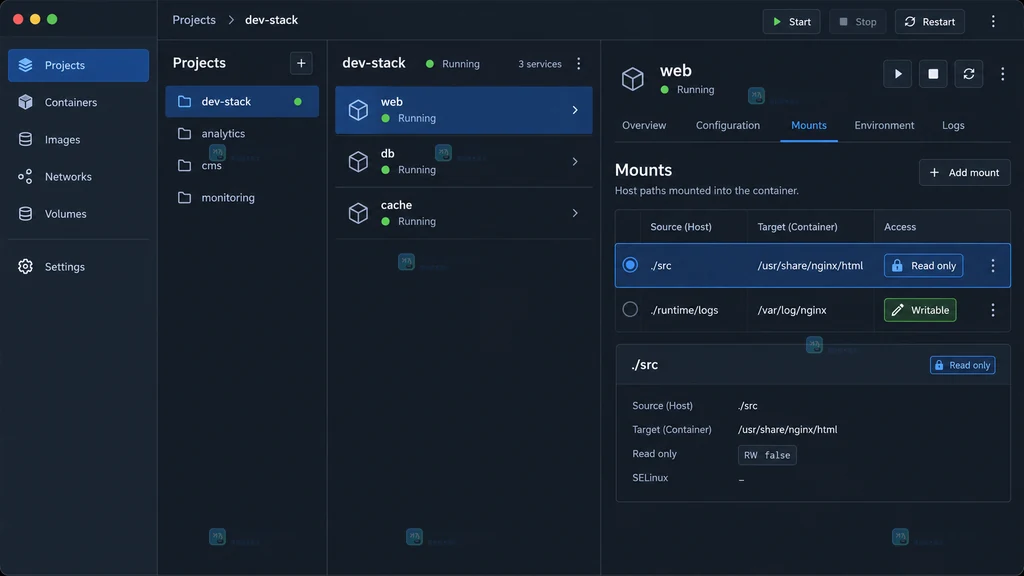Open ./src mount row options menu
The width and height of the screenshot is (1024, 576).
click(993, 266)
